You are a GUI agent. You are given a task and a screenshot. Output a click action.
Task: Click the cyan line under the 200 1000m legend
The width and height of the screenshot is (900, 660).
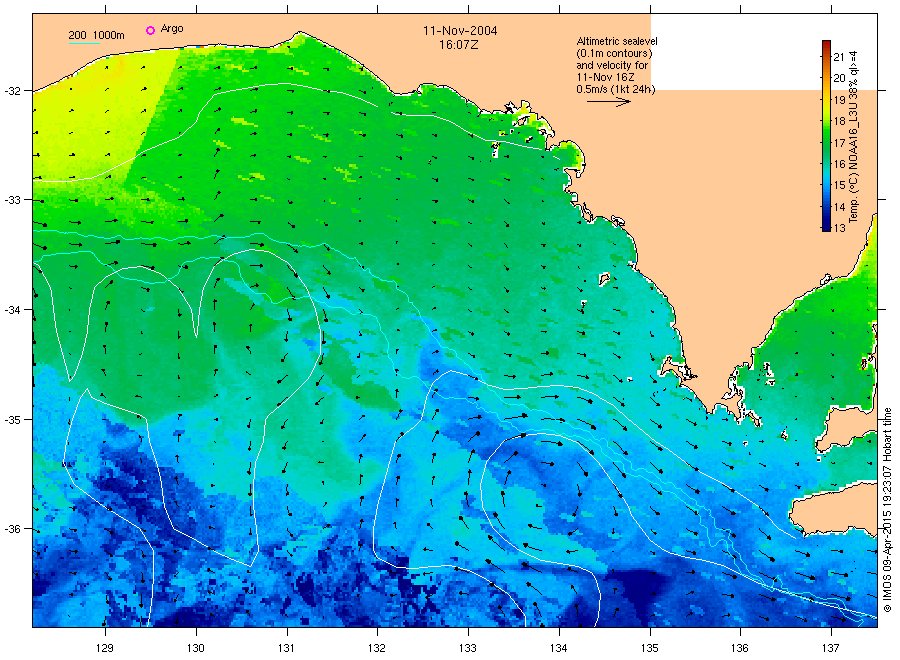84,43
